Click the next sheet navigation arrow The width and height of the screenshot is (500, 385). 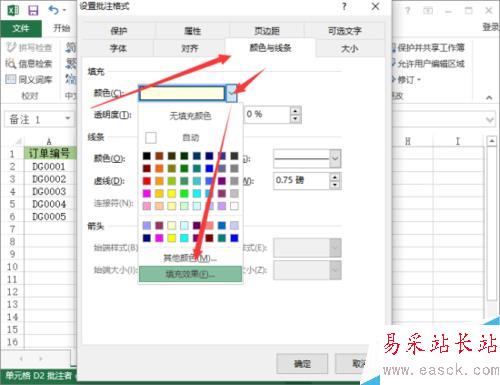(41, 359)
